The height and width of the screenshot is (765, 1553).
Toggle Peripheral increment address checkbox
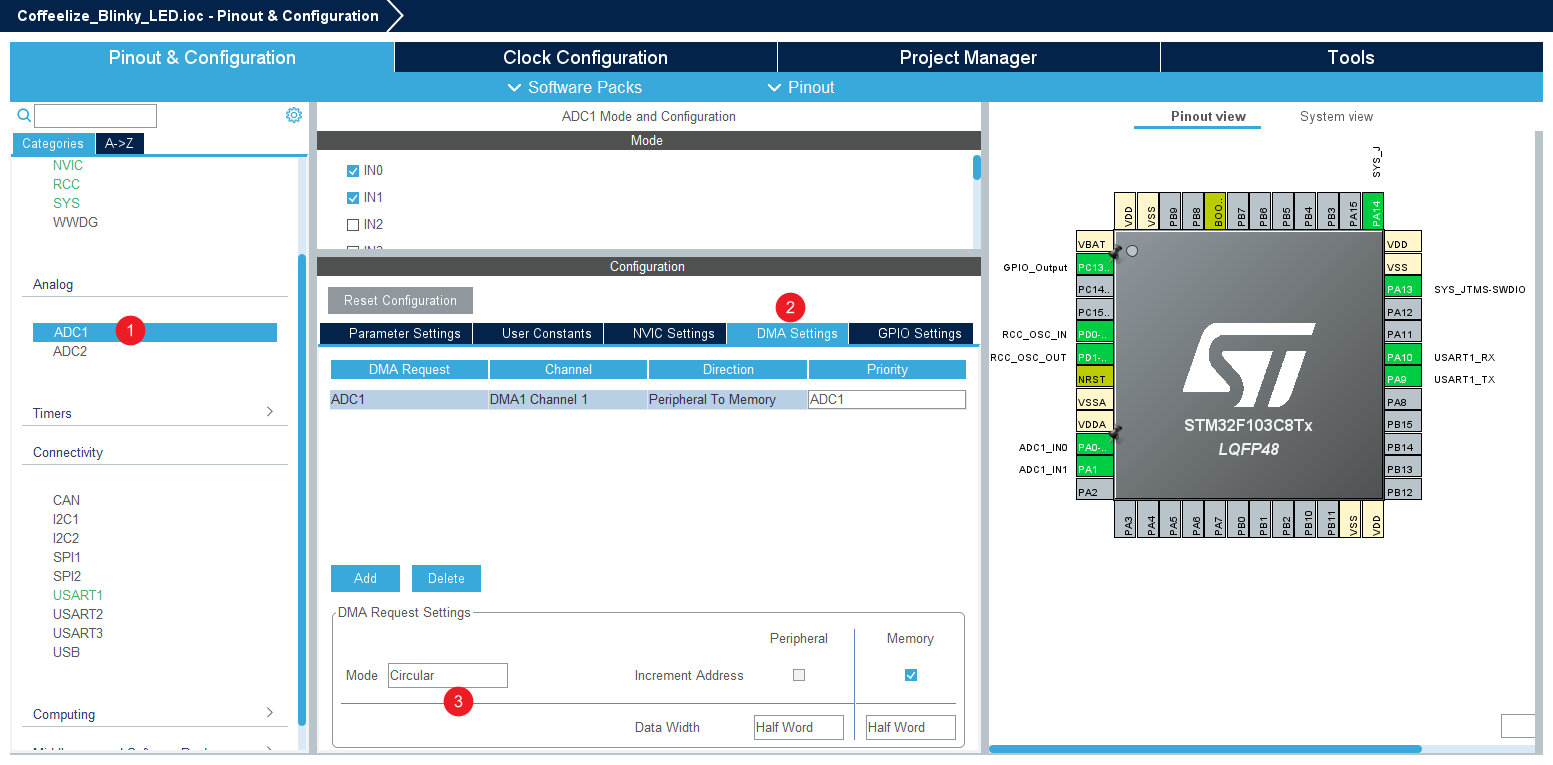(798, 675)
